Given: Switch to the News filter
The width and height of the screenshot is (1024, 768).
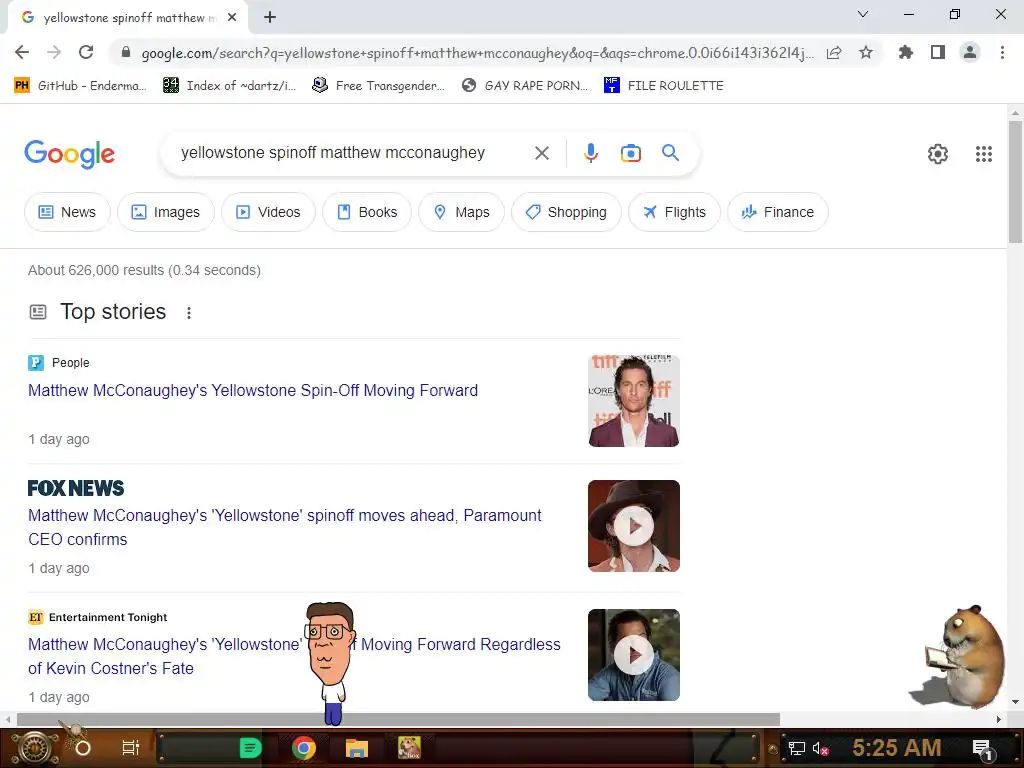Looking at the screenshot, I should tap(67, 212).
